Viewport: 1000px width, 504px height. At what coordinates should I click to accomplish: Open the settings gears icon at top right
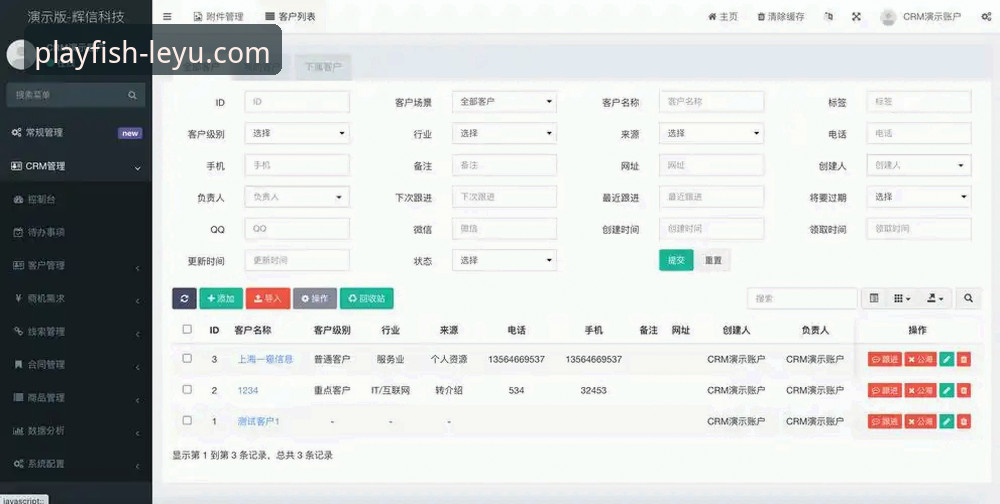coord(986,17)
